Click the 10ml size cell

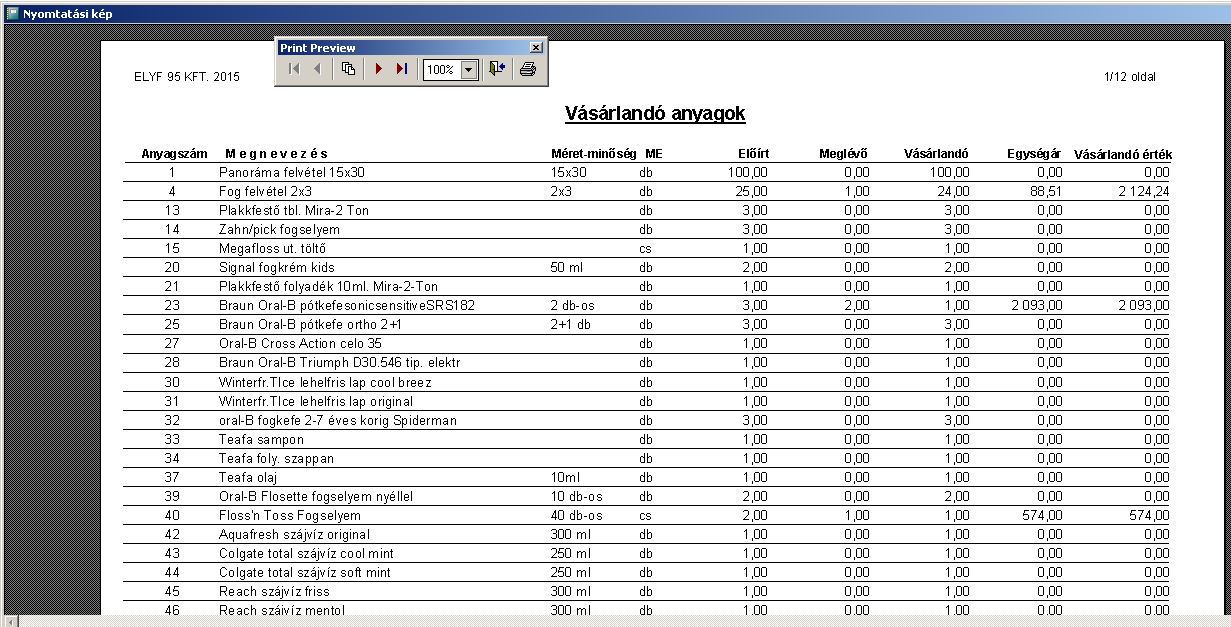(x=564, y=477)
